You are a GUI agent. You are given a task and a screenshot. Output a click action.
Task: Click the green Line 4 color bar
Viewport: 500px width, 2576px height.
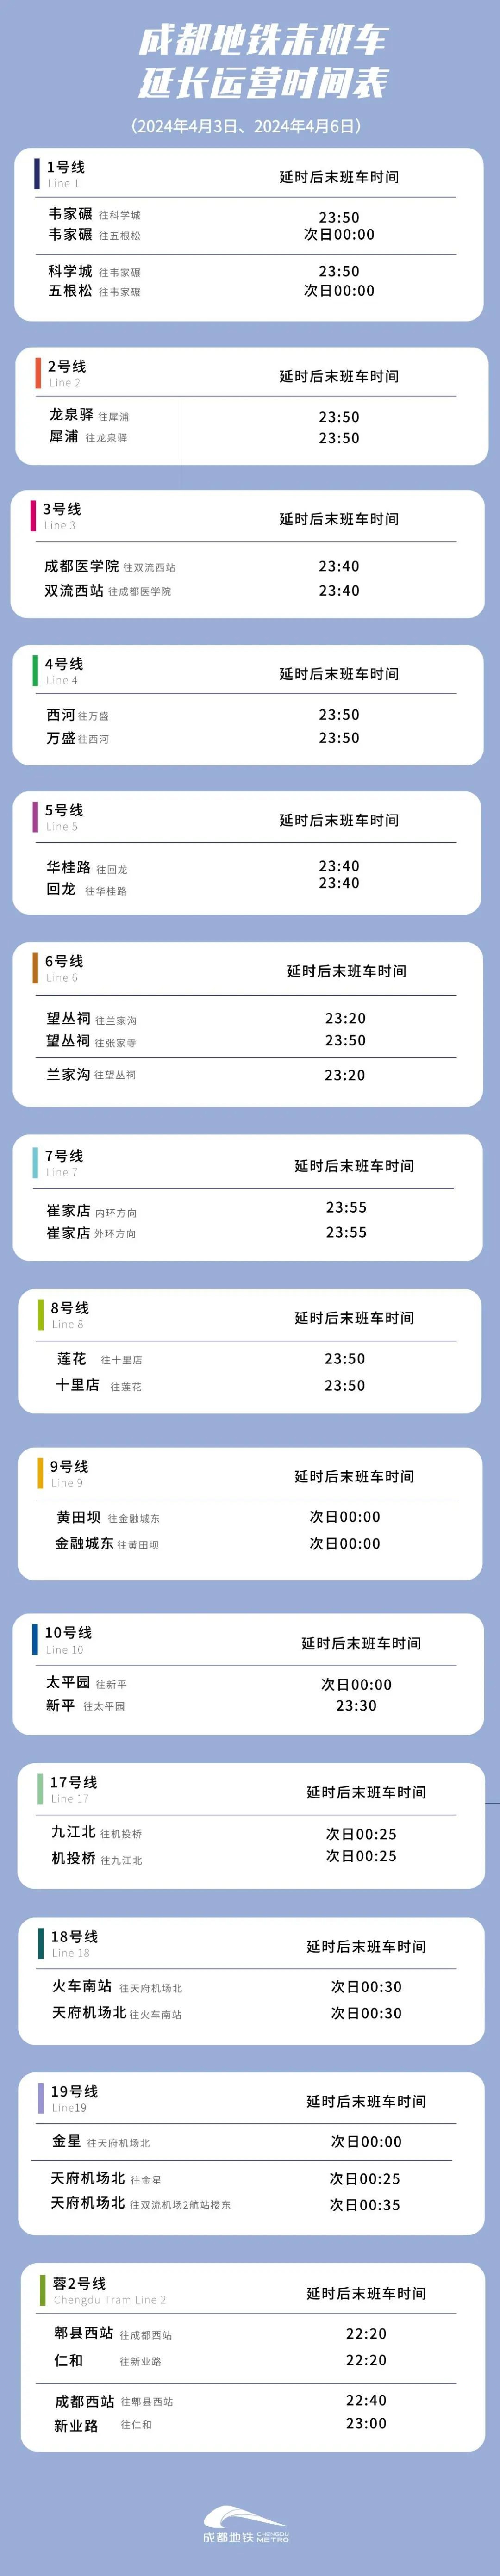pyautogui.click(x=35, y=671)
